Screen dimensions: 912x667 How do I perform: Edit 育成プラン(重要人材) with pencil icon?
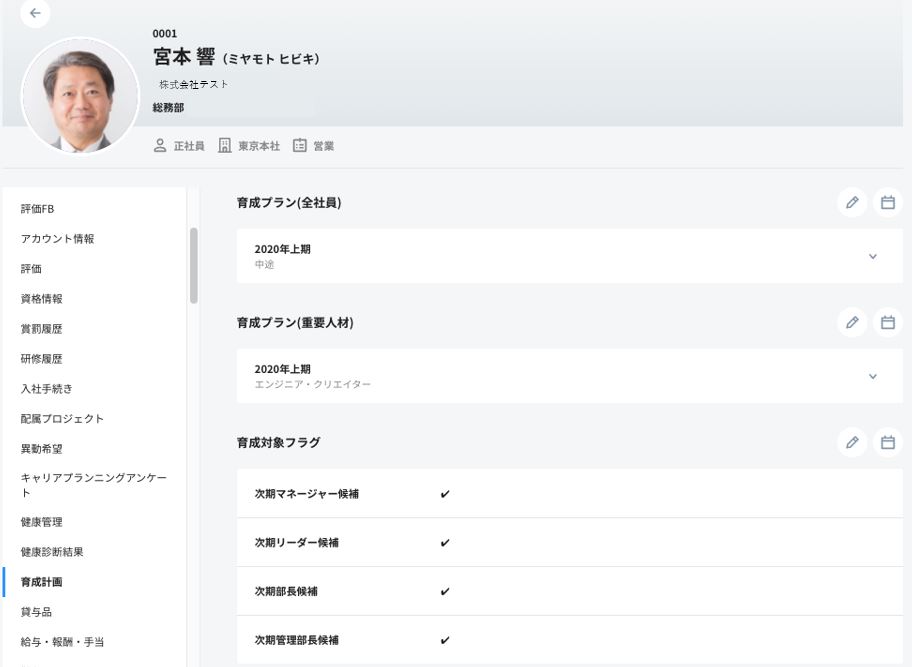pos(852,323)
